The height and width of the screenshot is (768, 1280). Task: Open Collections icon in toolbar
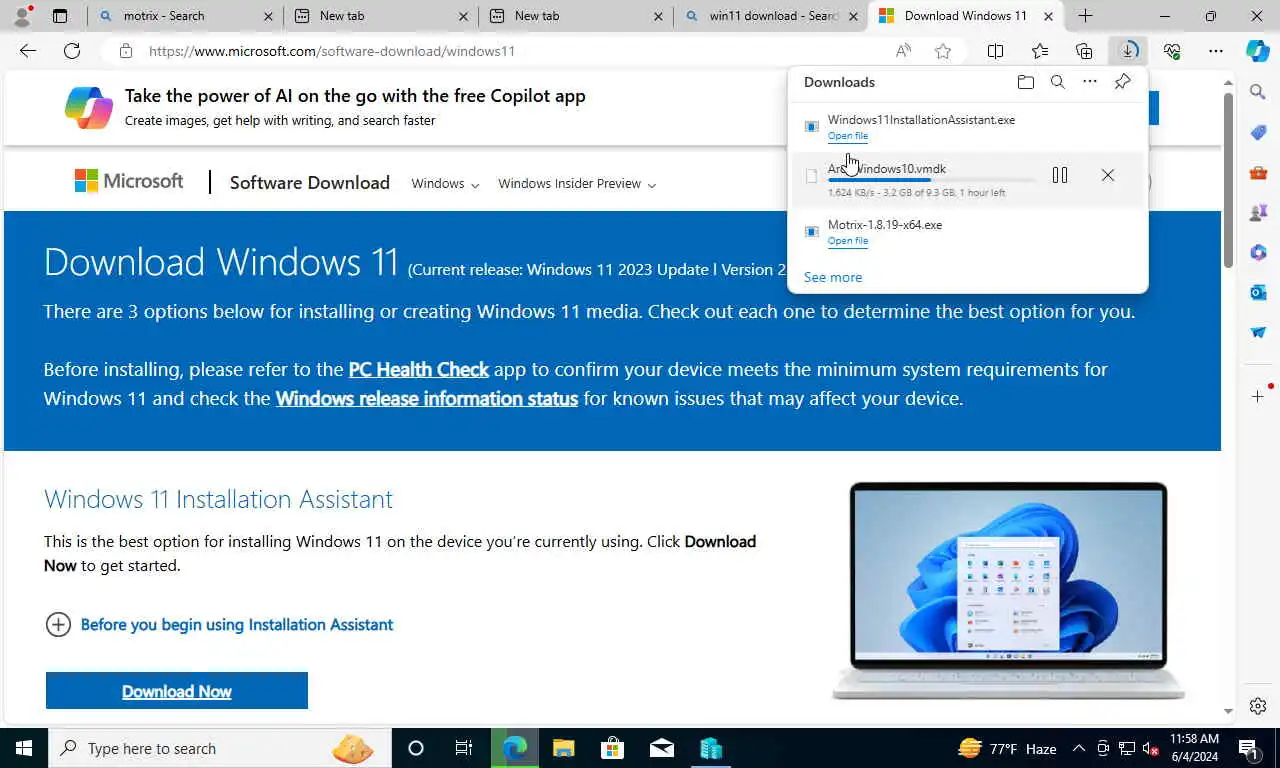[x=1084, y=51]
